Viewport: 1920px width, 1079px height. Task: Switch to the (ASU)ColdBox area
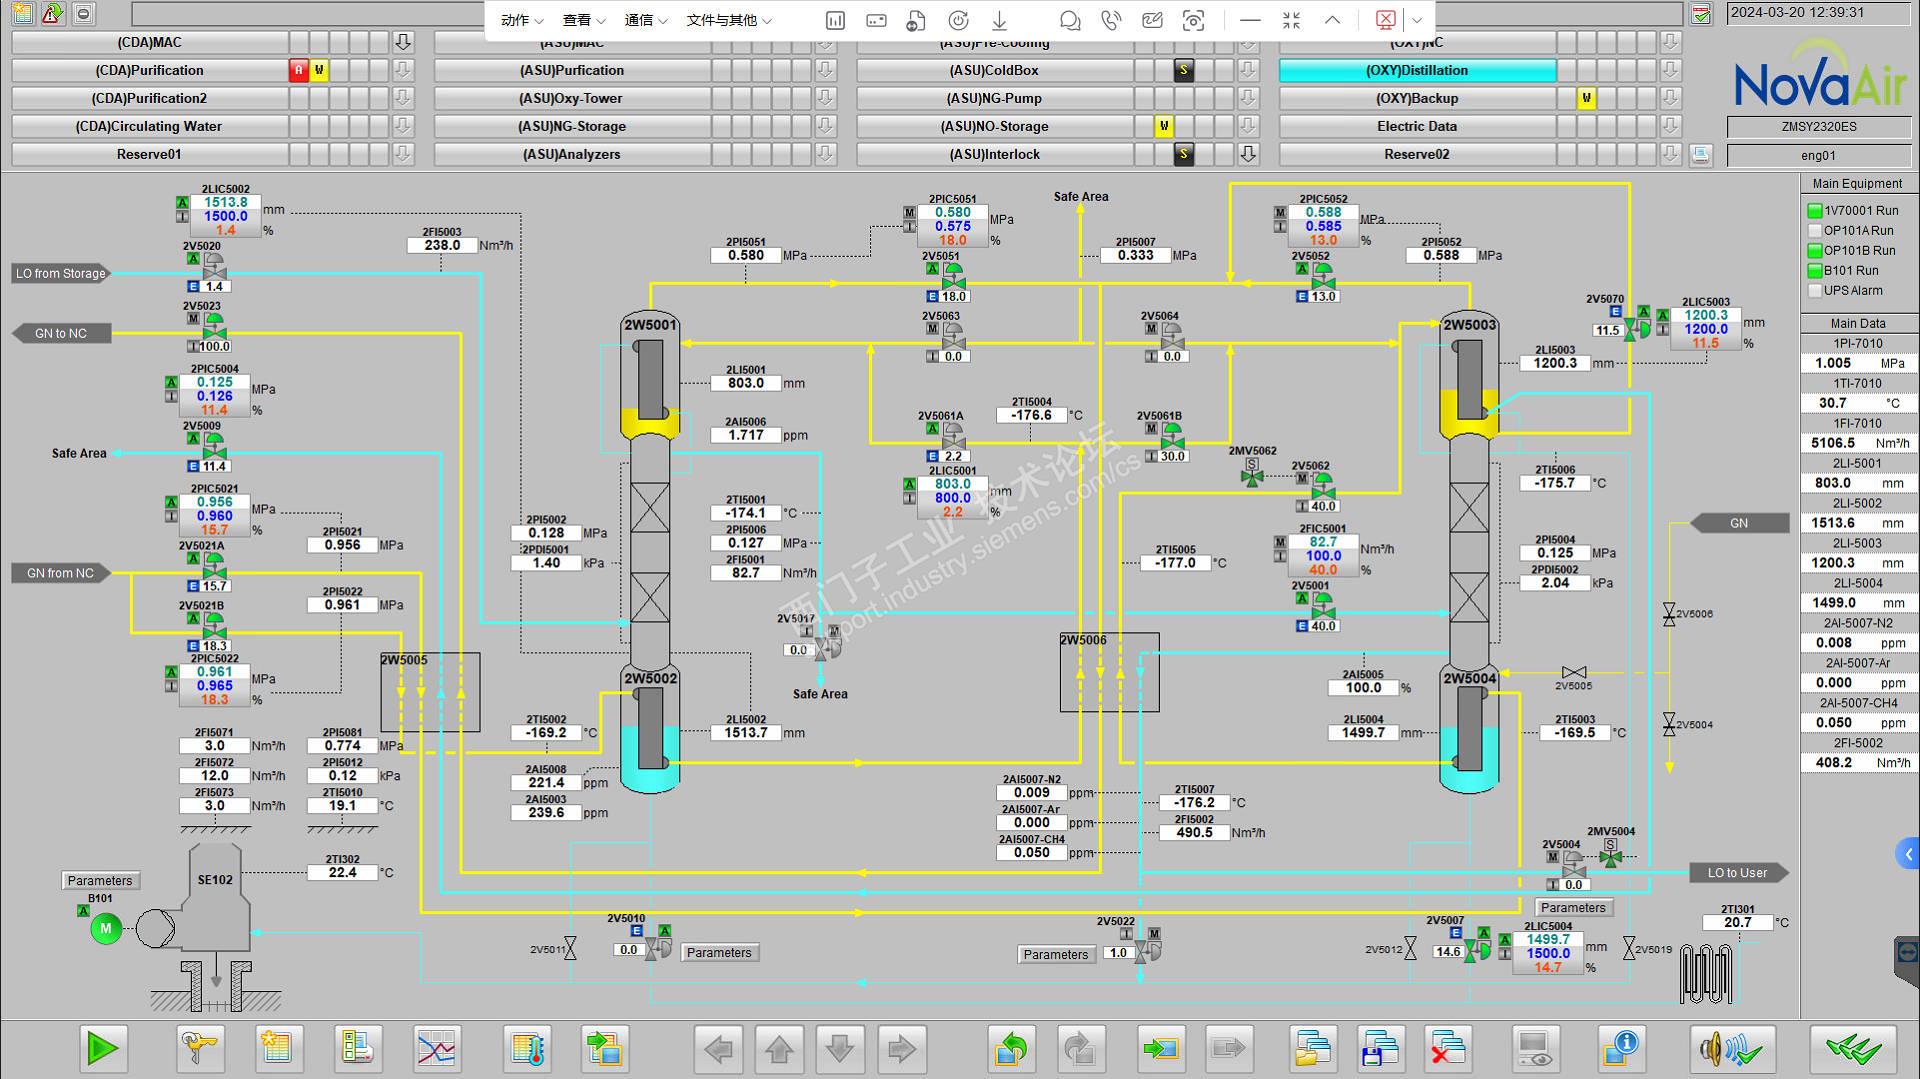click(994, 70)
